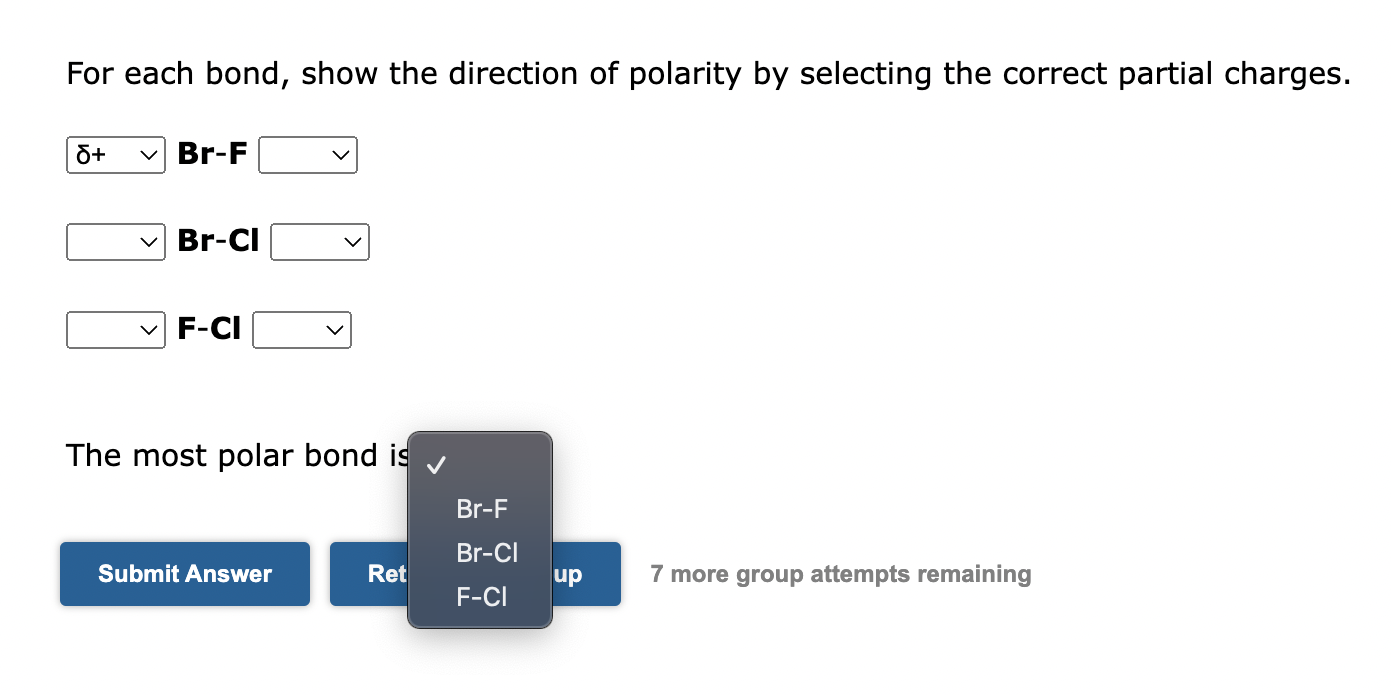Click the chevron on the dropdown after Br-F

[x=340, y=155]
